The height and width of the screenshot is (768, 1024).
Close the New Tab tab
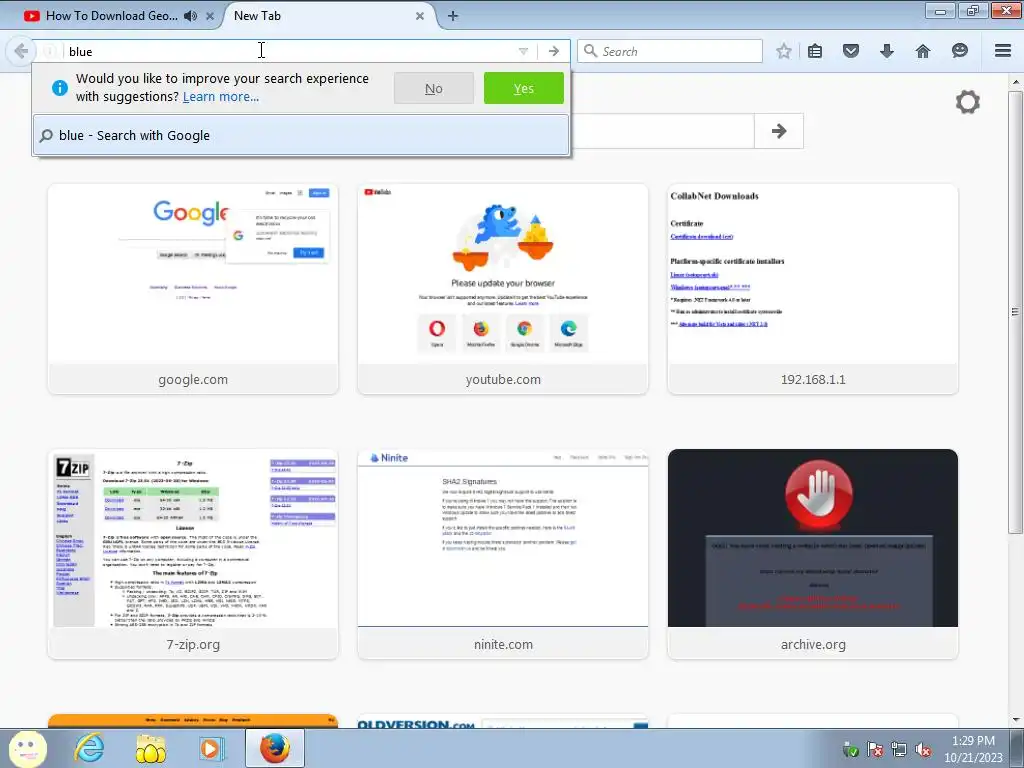(420, 16)
